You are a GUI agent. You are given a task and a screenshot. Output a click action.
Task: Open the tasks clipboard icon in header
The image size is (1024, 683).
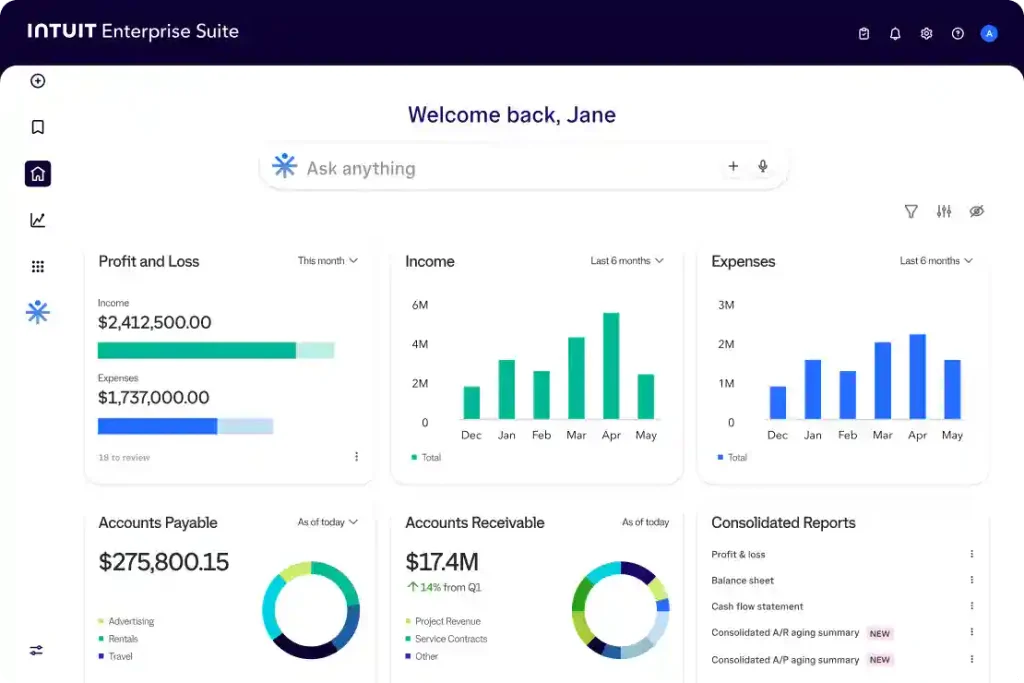[863, 33]
